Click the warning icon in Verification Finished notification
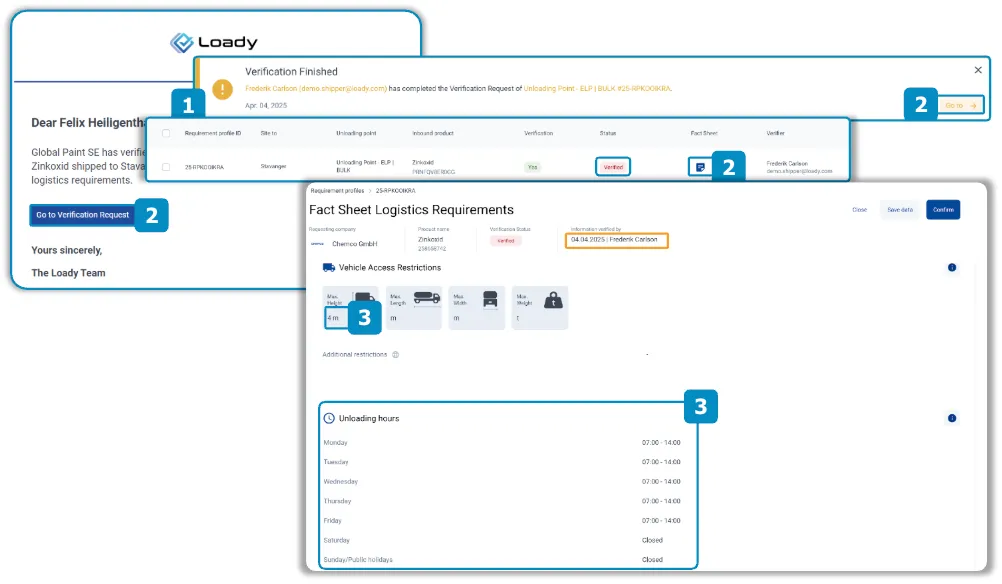 pos(222,89)
